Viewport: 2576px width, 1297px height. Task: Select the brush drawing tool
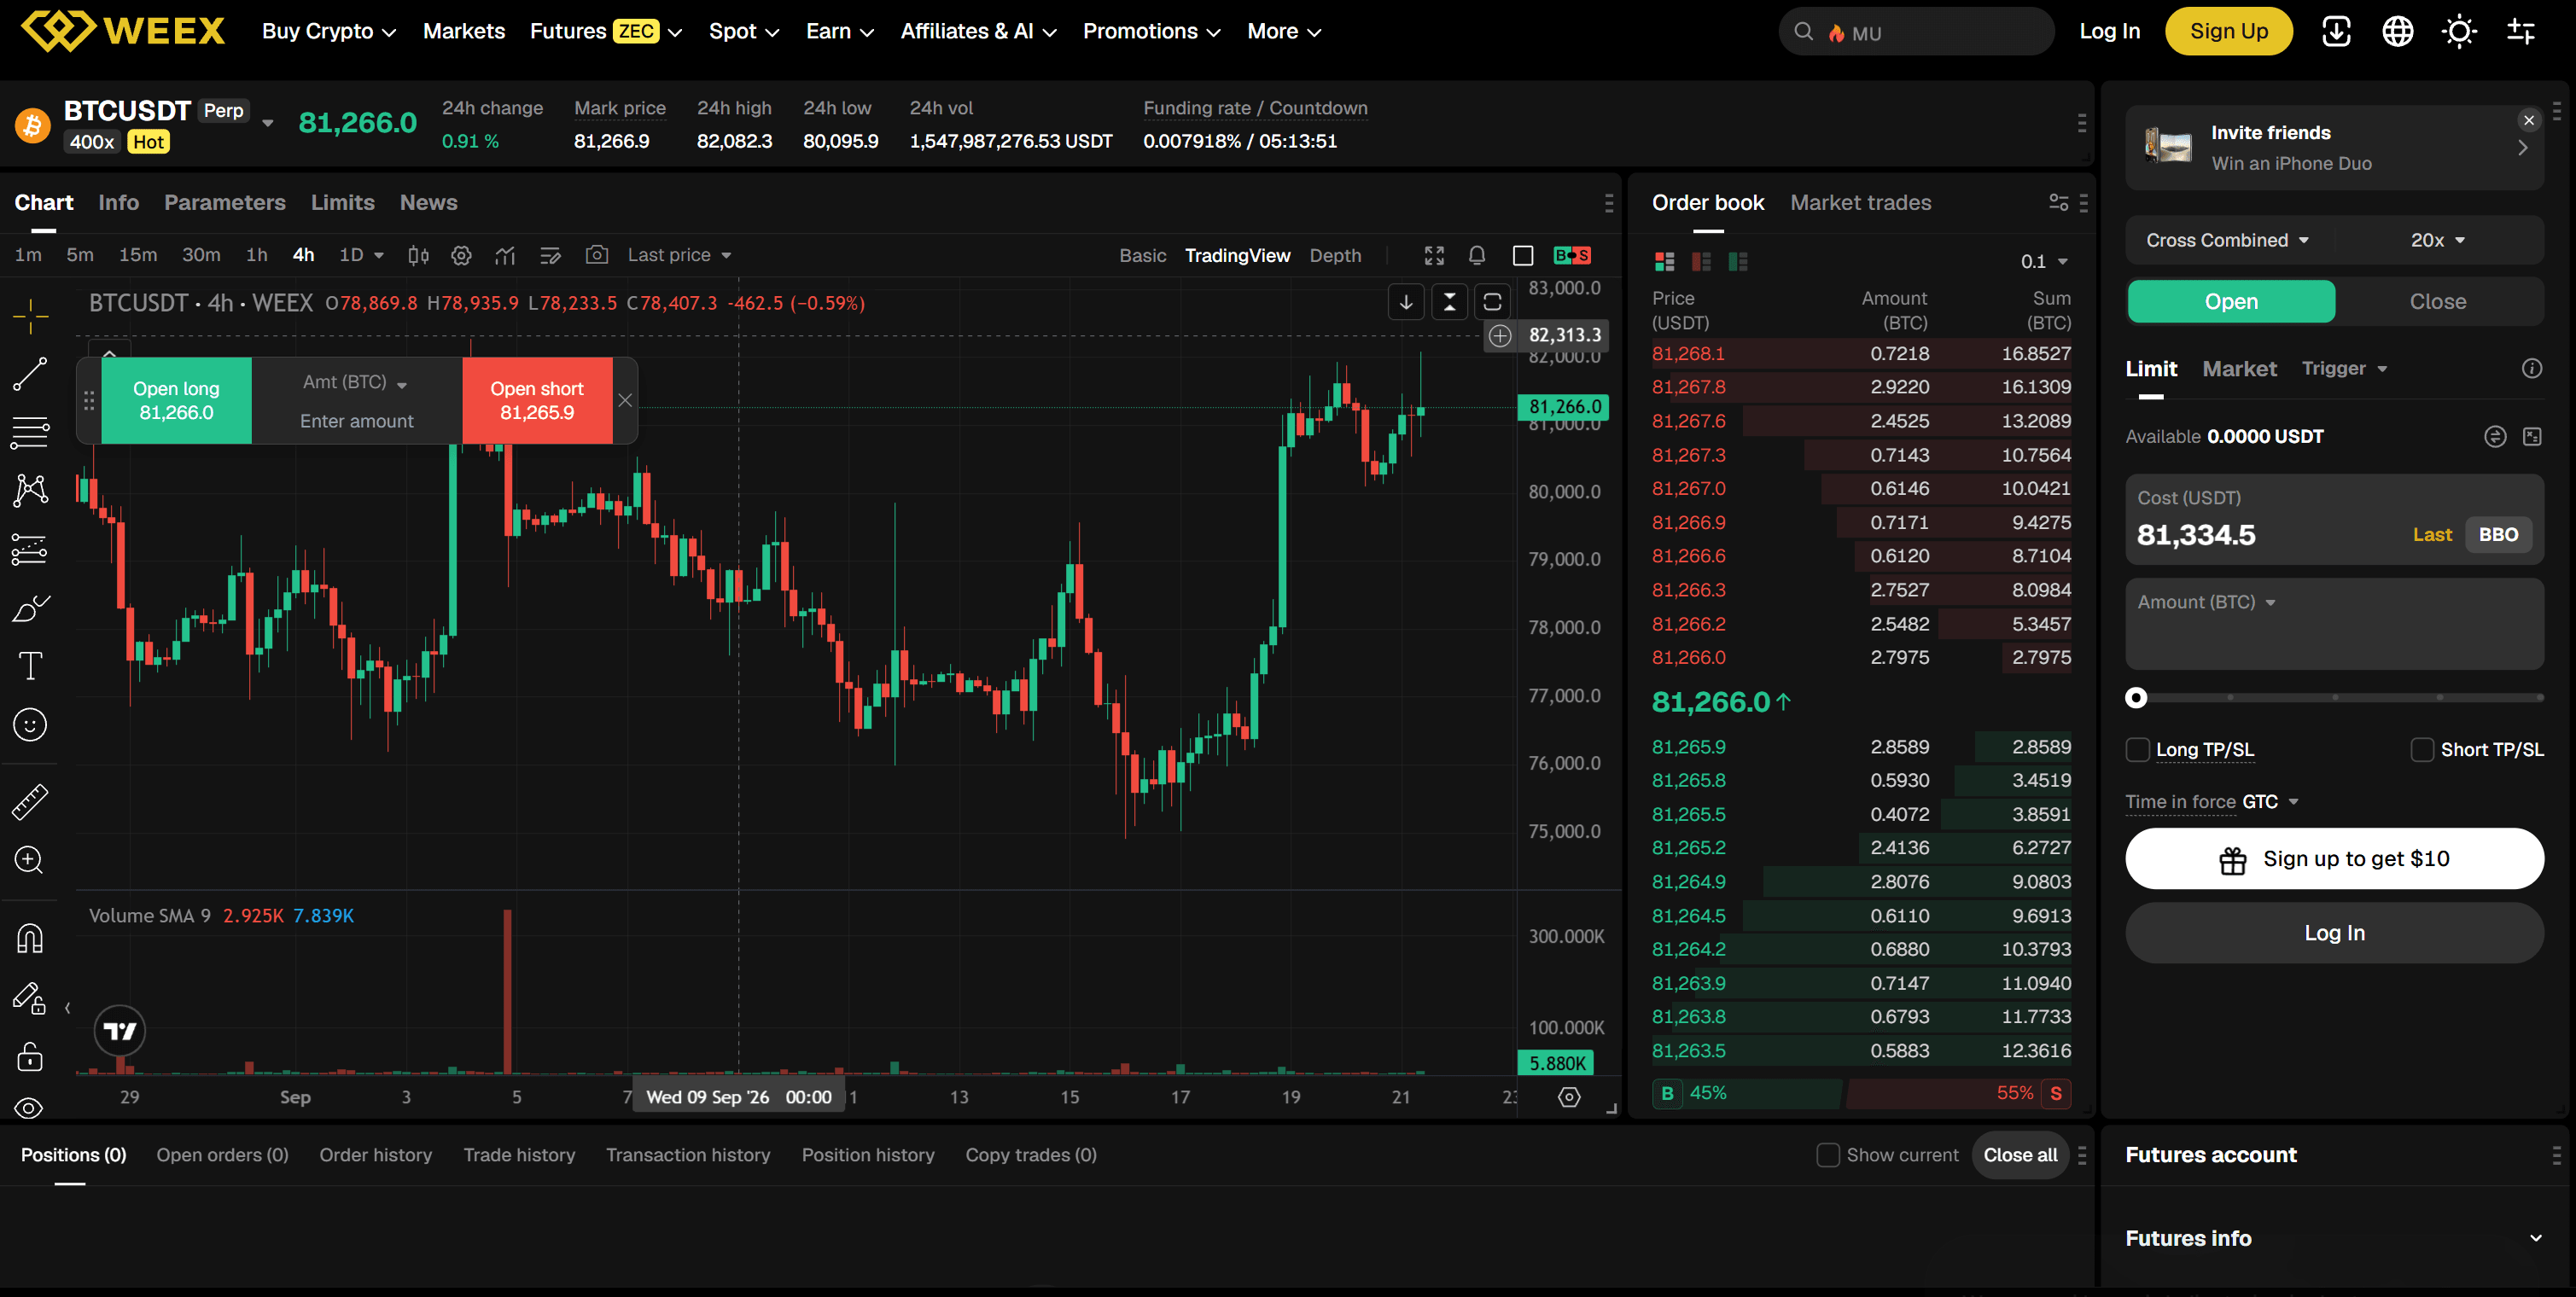pos(30,608)
